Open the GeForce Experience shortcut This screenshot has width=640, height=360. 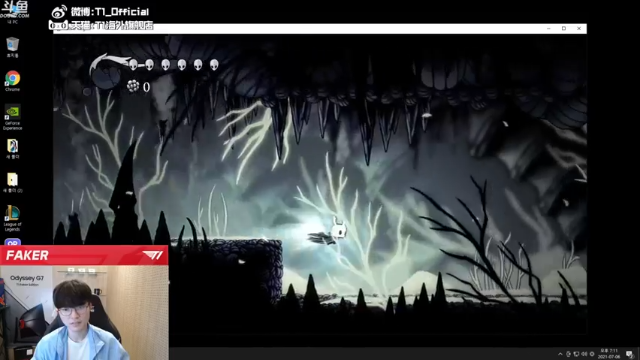coord(13,117)
